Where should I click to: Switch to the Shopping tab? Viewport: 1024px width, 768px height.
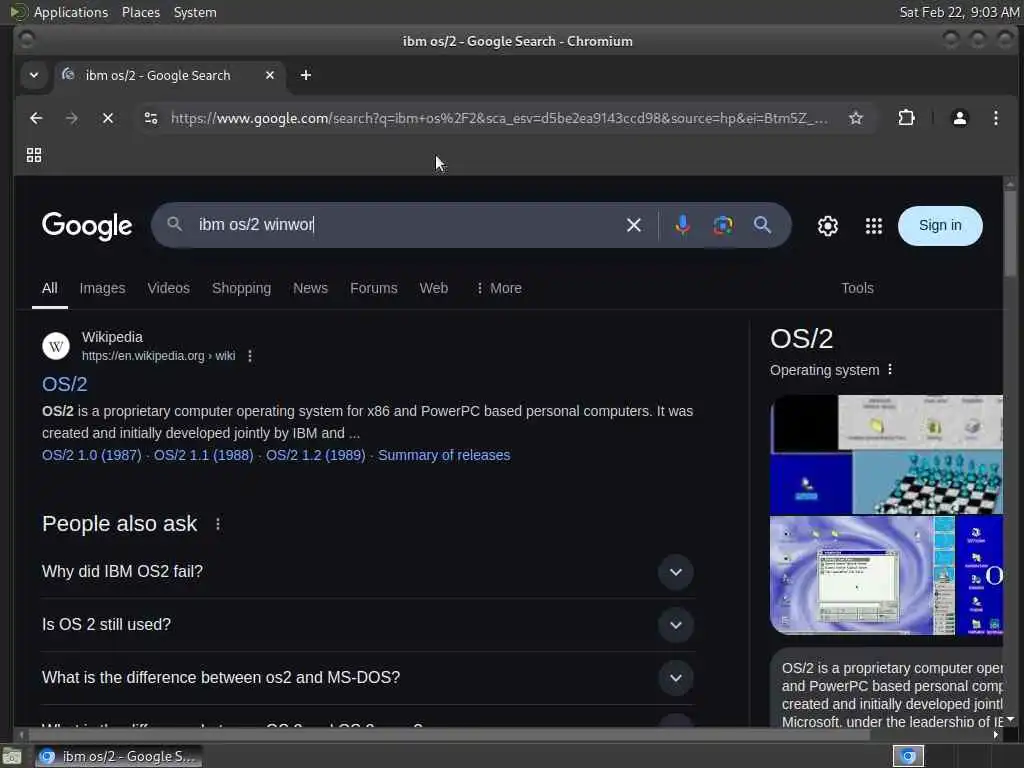pos(241,288)
